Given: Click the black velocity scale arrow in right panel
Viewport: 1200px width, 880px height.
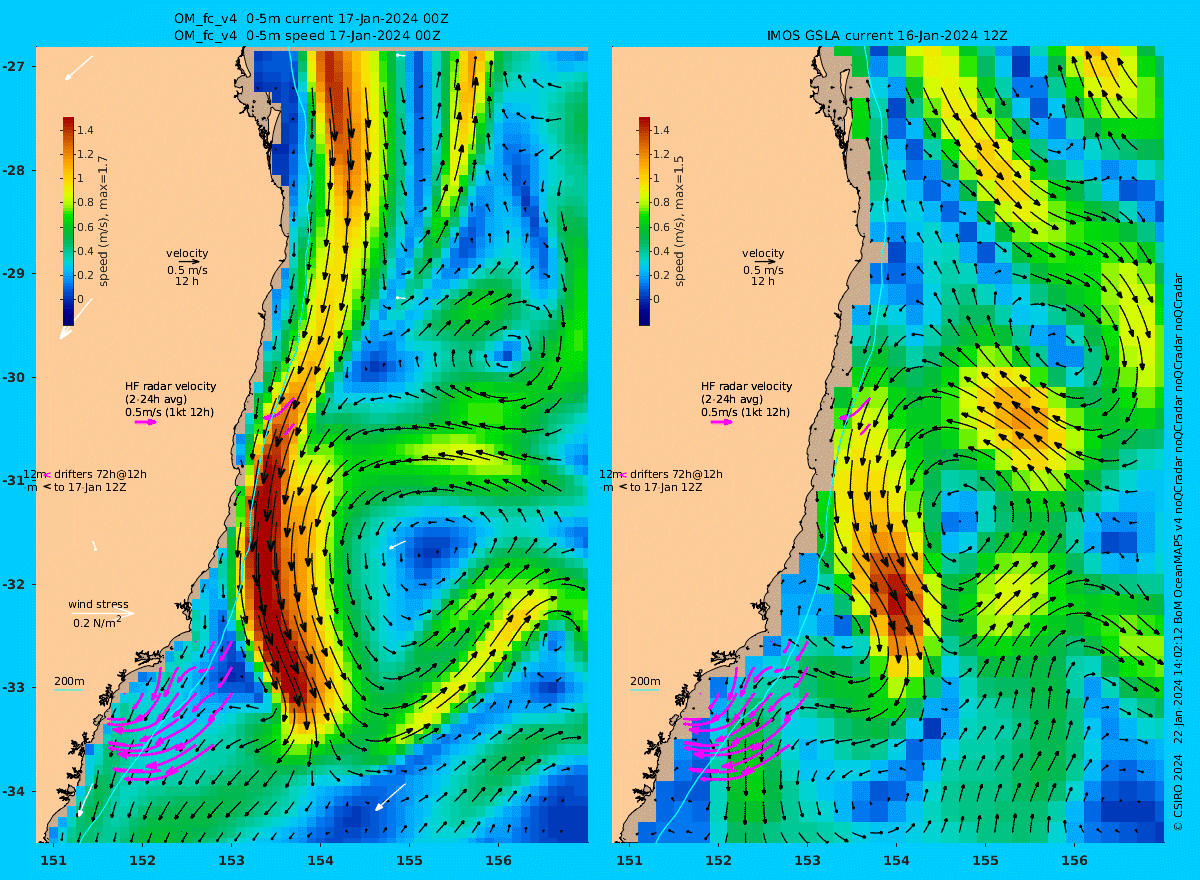Looking at the screenshot, I should tap(765, 262).
